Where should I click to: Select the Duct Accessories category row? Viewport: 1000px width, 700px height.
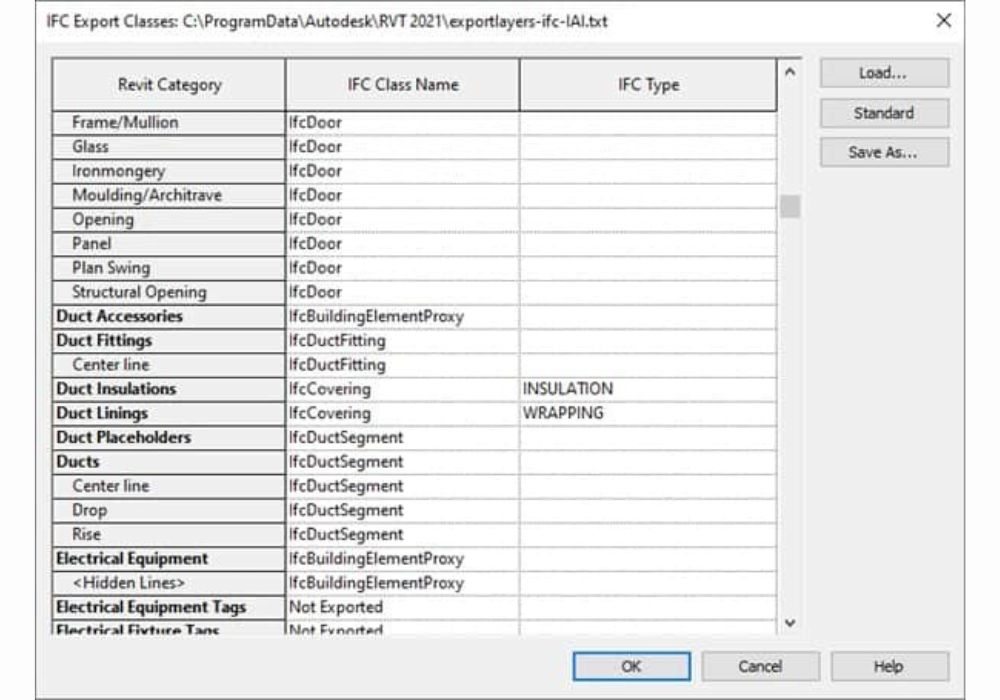[x=120, y=316]
